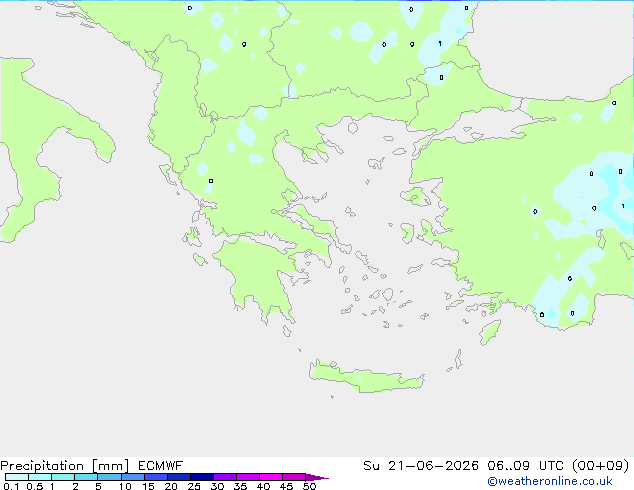Click the 30–35 mm purple legend swatch

click(225, 477)
